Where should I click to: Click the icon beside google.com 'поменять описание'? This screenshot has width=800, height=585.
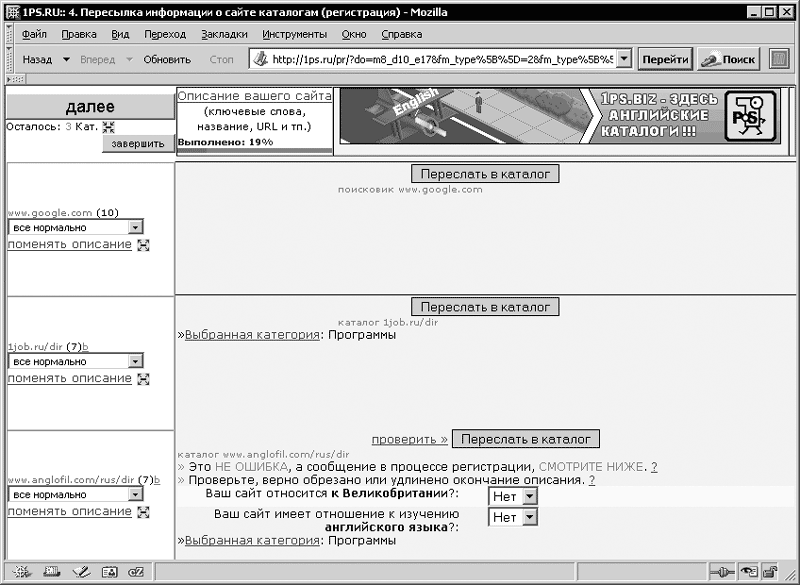coord(143,245)
